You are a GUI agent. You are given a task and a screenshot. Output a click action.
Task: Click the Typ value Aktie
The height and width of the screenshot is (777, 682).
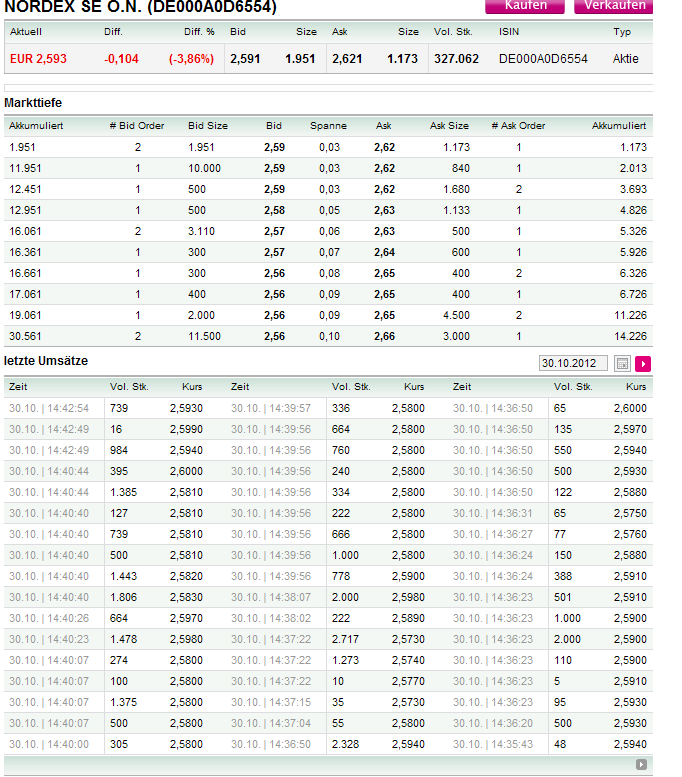click(625, 59)
